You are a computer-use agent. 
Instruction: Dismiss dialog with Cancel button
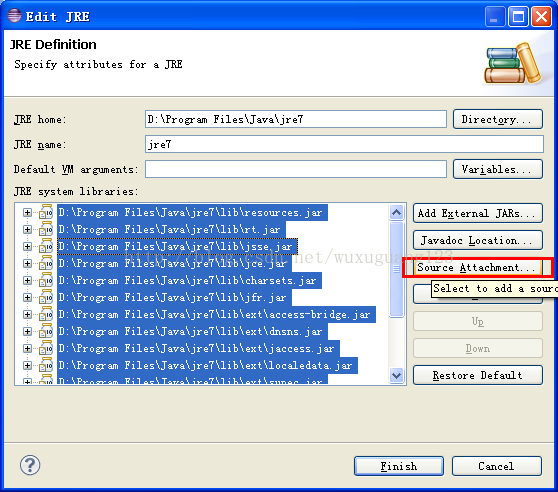coord(497,466)
